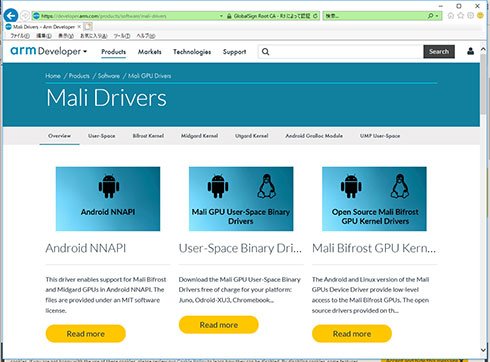Click the smiley feedback icon

coord(480,16)
